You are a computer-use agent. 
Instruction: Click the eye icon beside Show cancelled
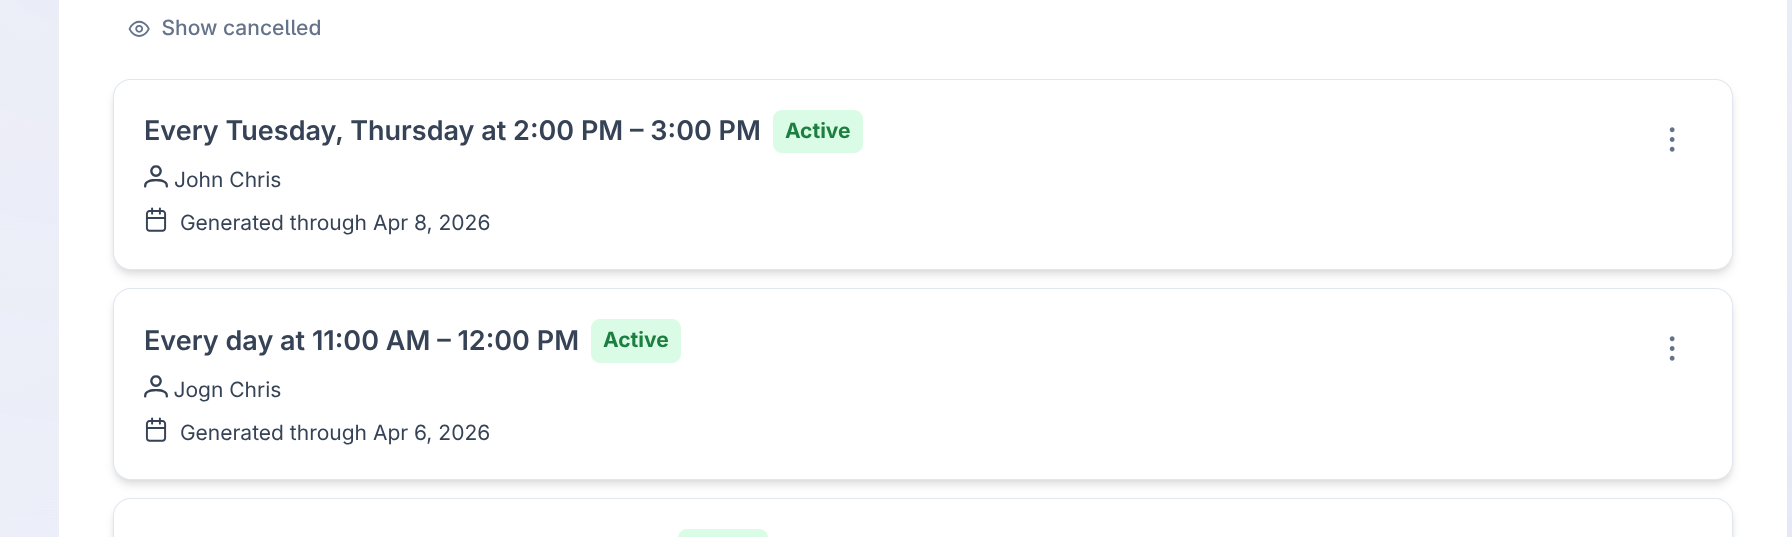coord(139,29)
